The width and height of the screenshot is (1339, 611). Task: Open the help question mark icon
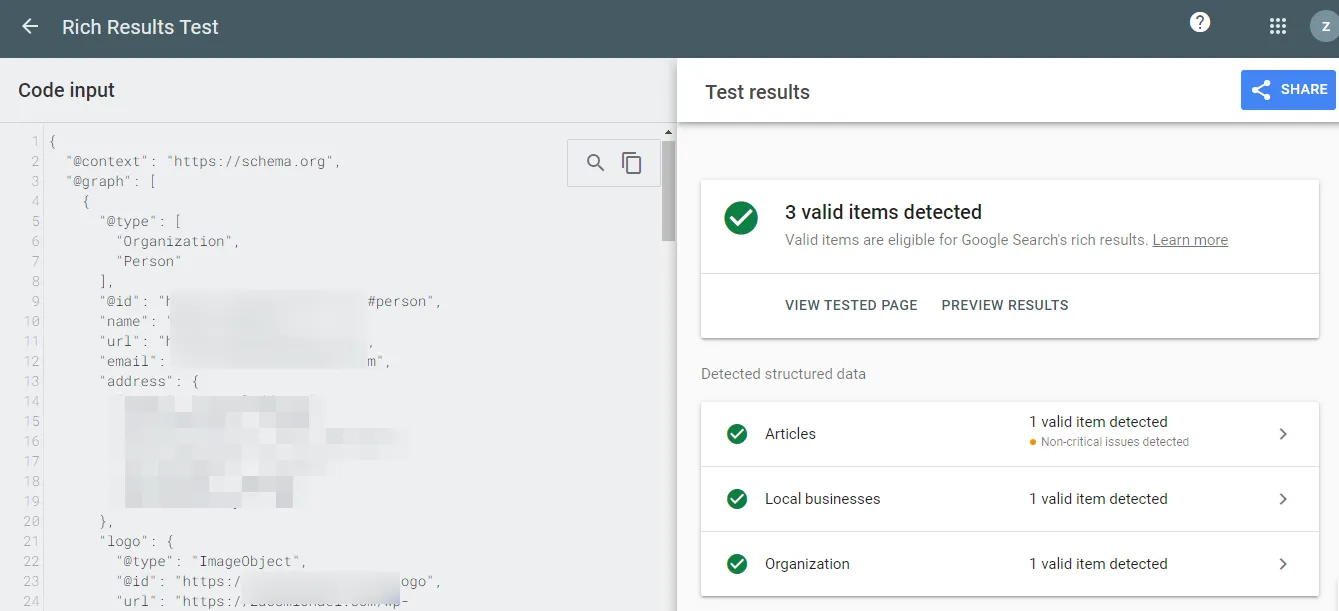pyautogui.click(x=1200, y=22)
